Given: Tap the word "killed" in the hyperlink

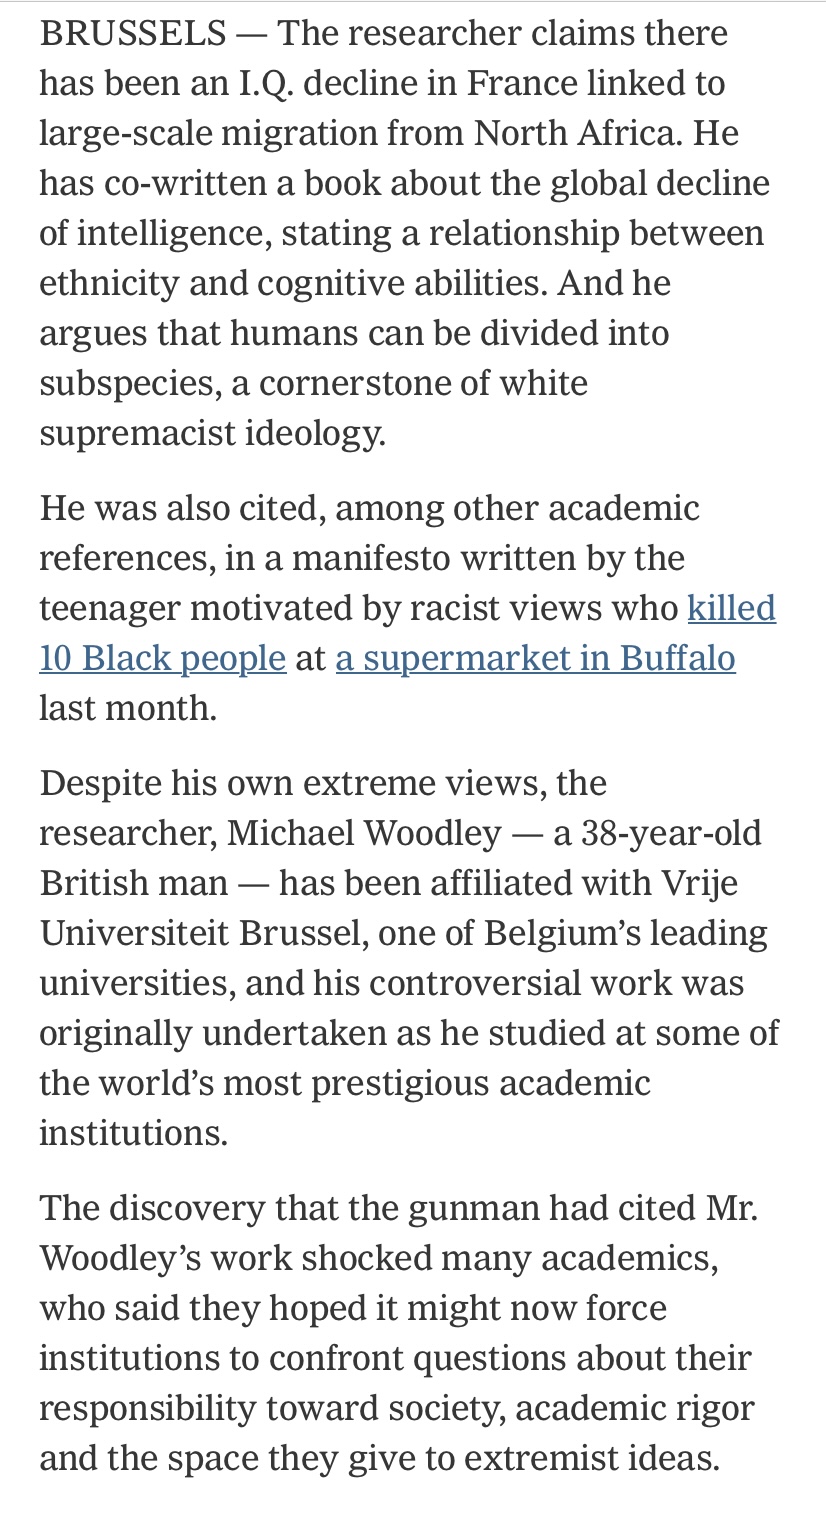Looking at the screenshot, I should pos(731,608).
